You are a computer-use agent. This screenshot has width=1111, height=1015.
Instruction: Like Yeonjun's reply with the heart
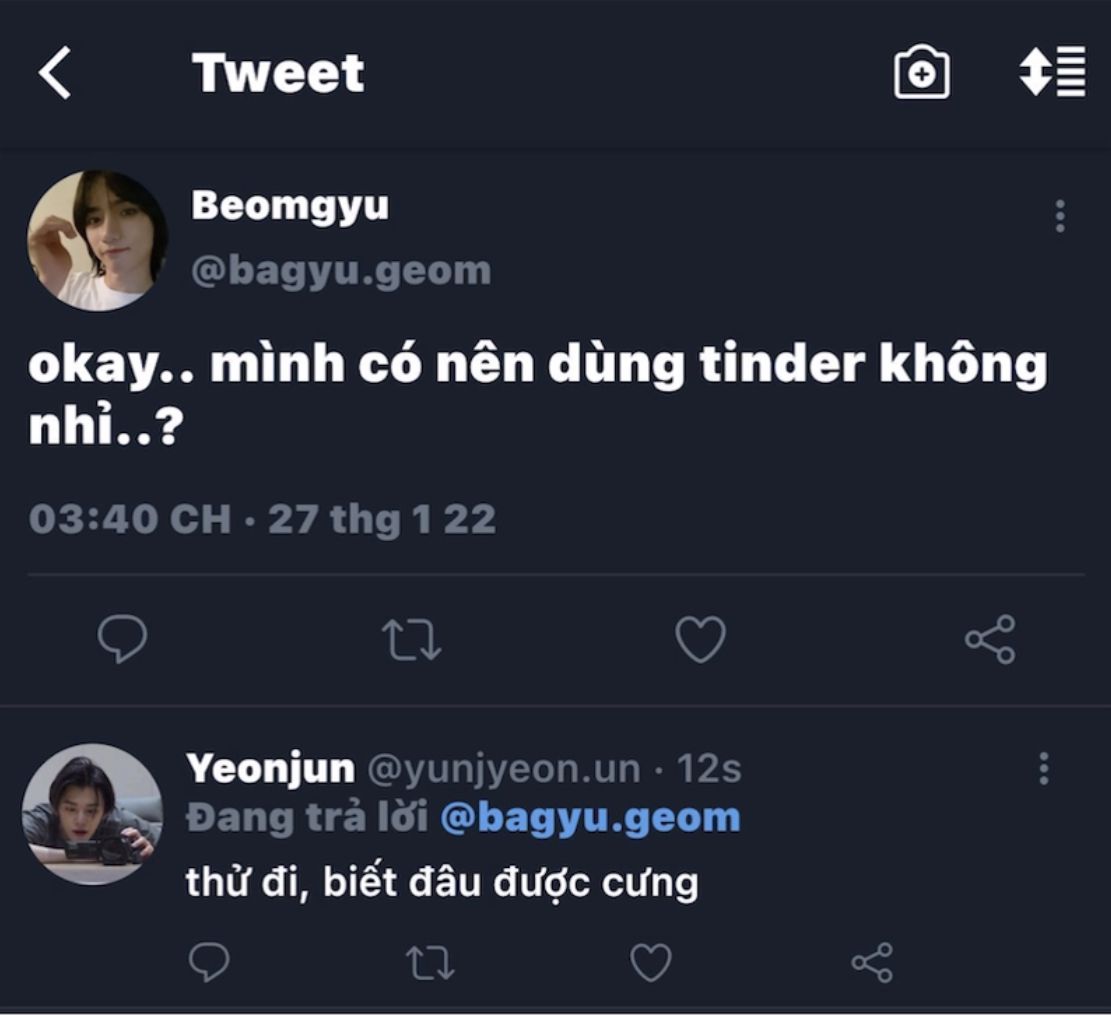(650, 963)
